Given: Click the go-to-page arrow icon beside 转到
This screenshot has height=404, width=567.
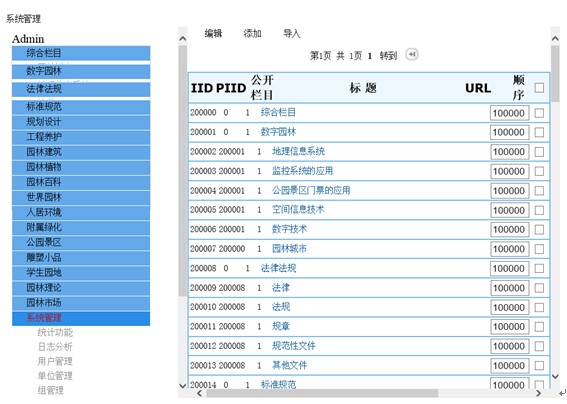Looking at the screenshot, I should [412, 54].
